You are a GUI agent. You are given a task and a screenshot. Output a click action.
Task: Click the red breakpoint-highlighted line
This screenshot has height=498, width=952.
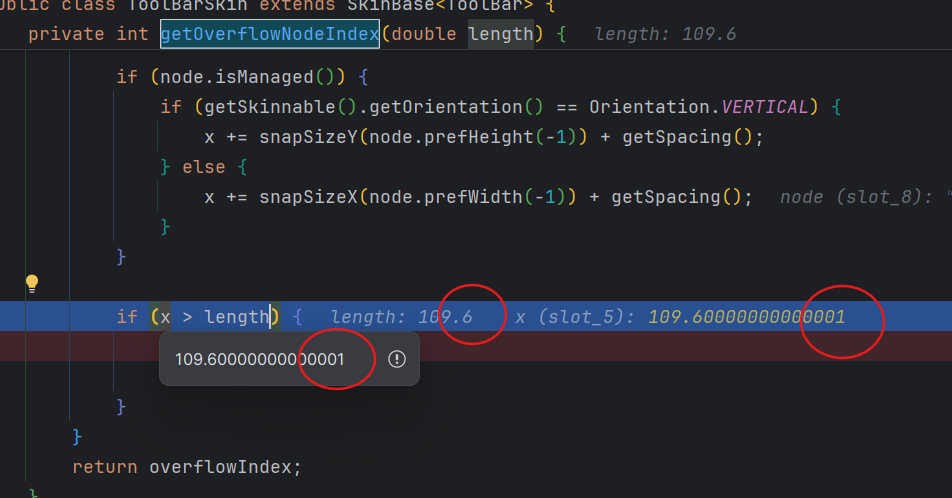pos(600,347)
